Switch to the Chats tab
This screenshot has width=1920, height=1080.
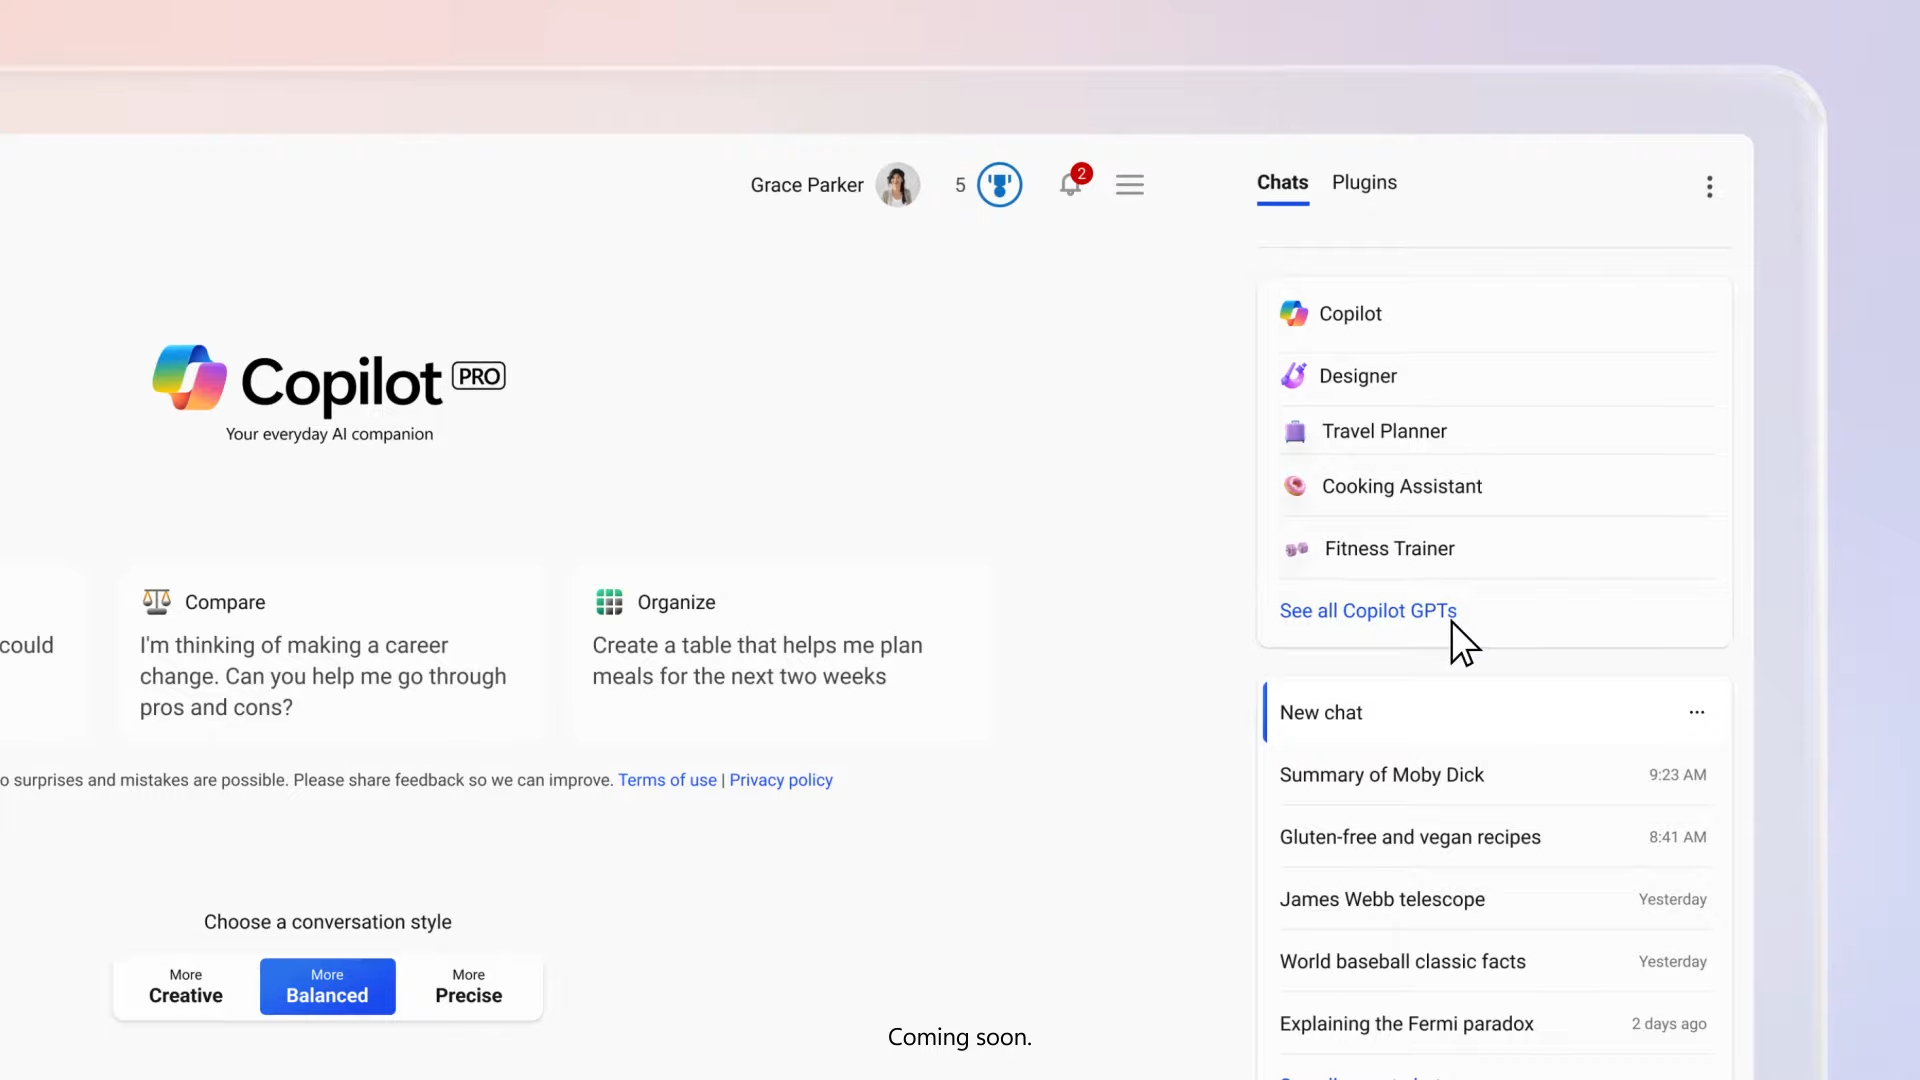[1282, 183]
